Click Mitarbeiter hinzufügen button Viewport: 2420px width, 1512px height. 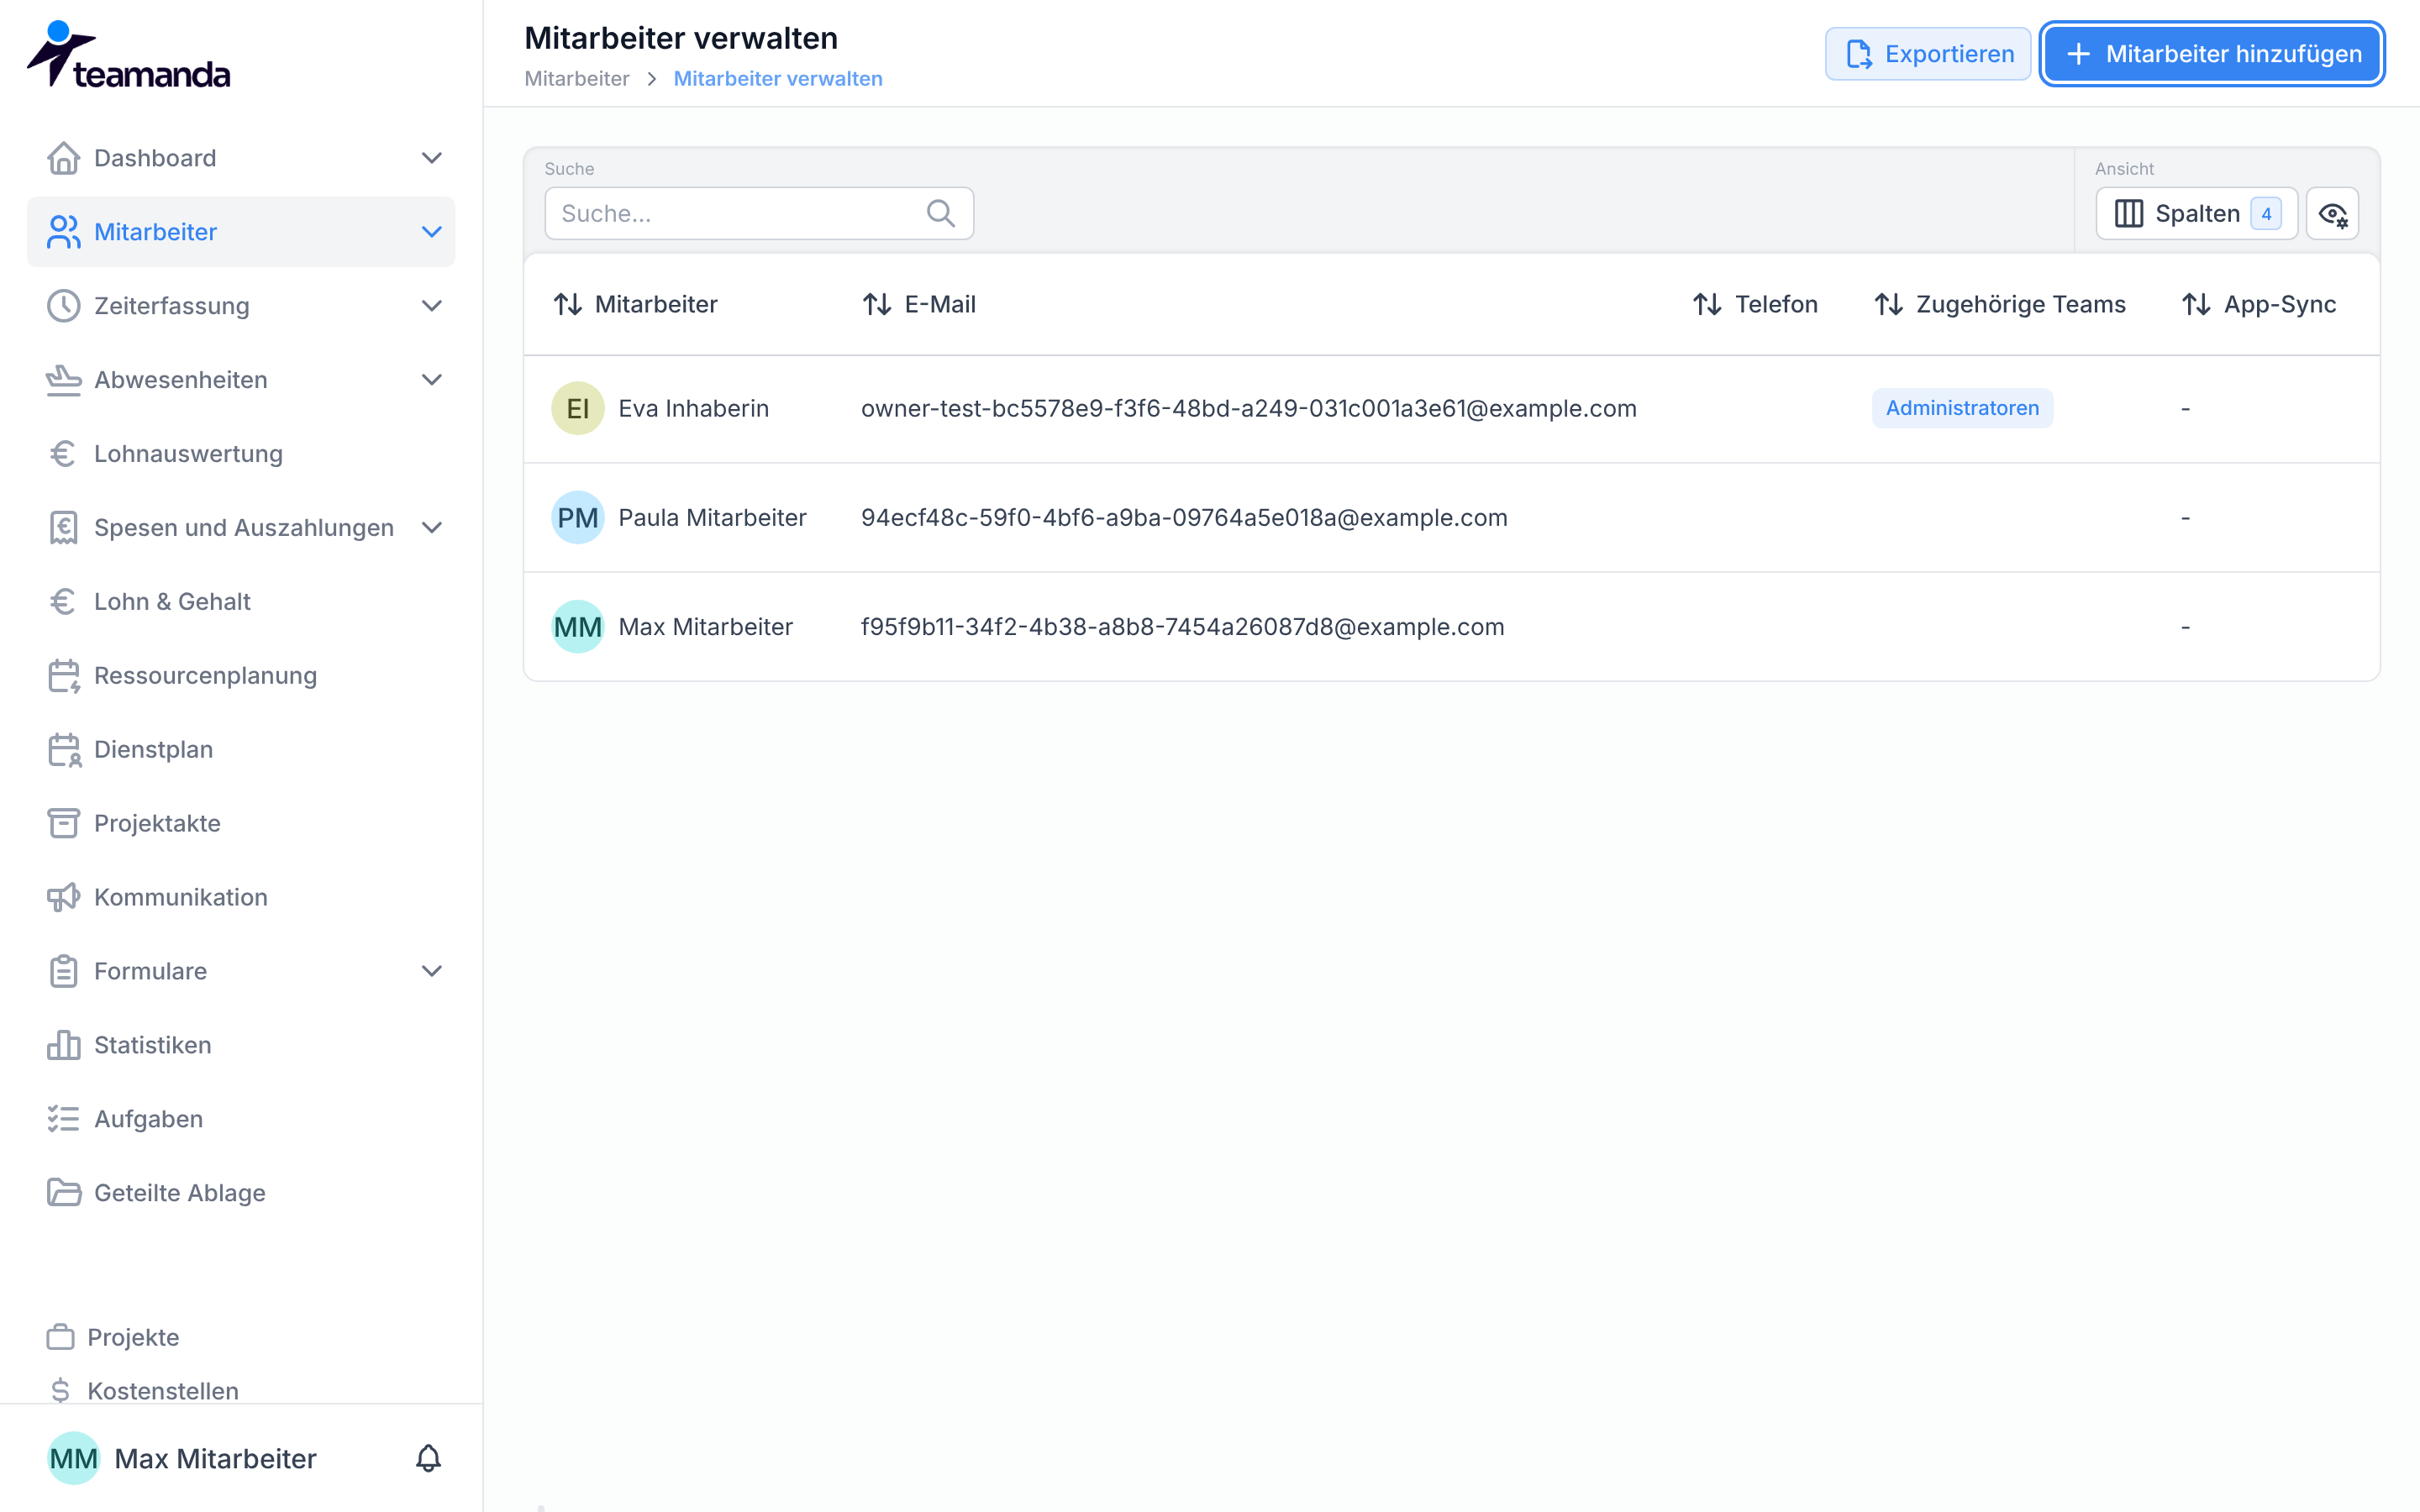[x=2212, y=54]
